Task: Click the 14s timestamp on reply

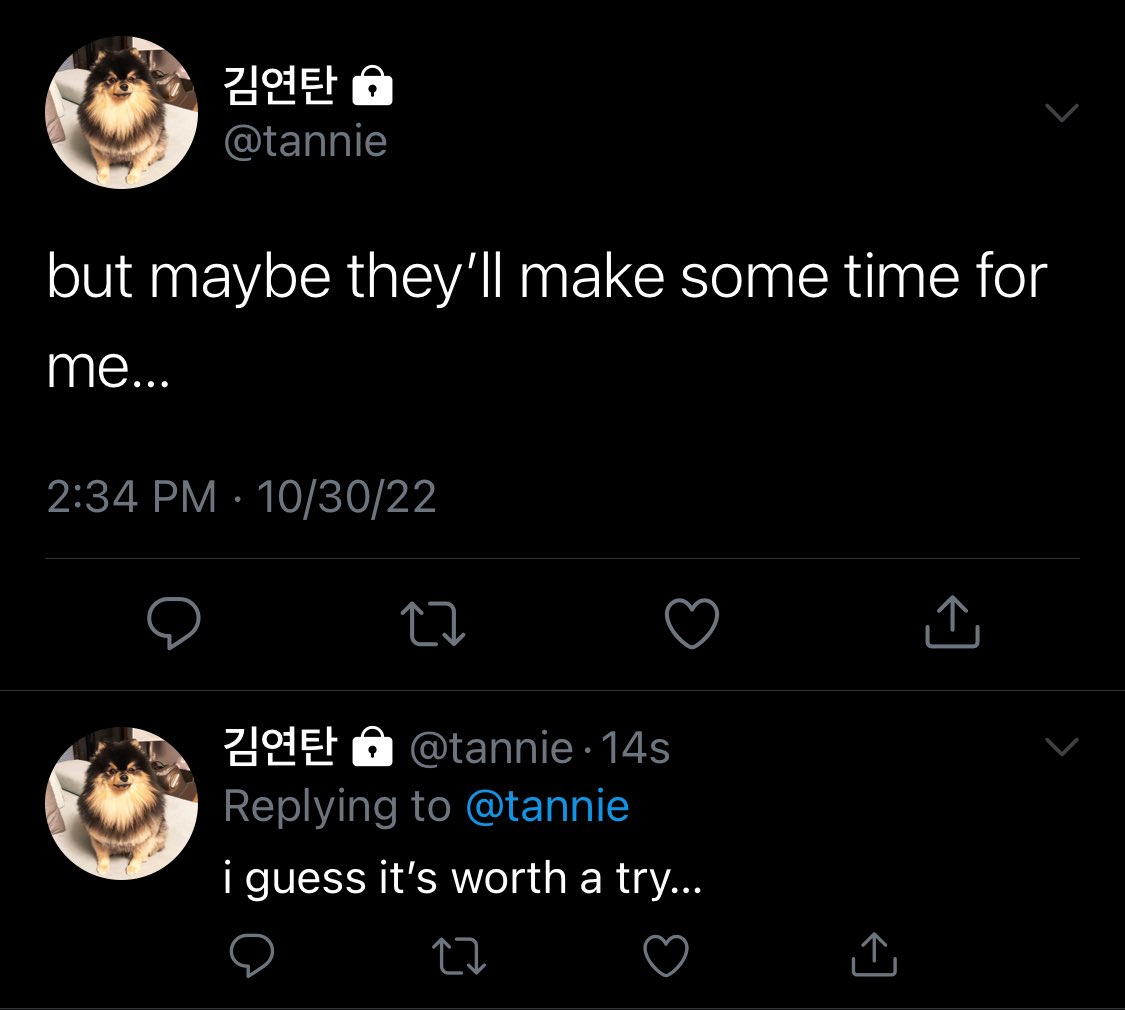Action: point(635,748)
